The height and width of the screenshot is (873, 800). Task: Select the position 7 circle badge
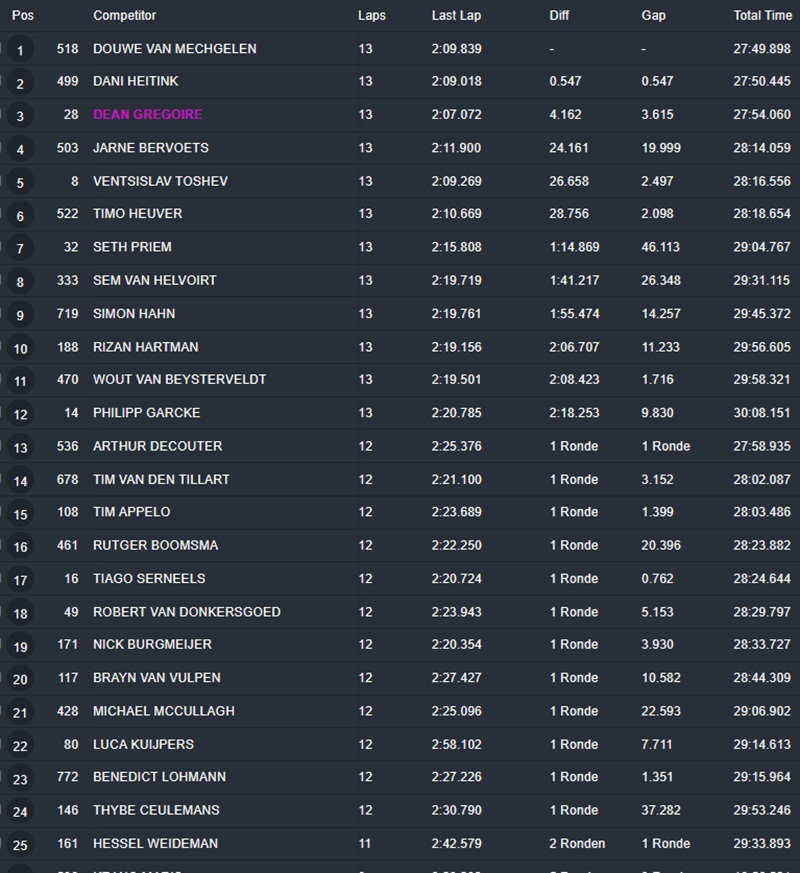[x=20, y=248]
